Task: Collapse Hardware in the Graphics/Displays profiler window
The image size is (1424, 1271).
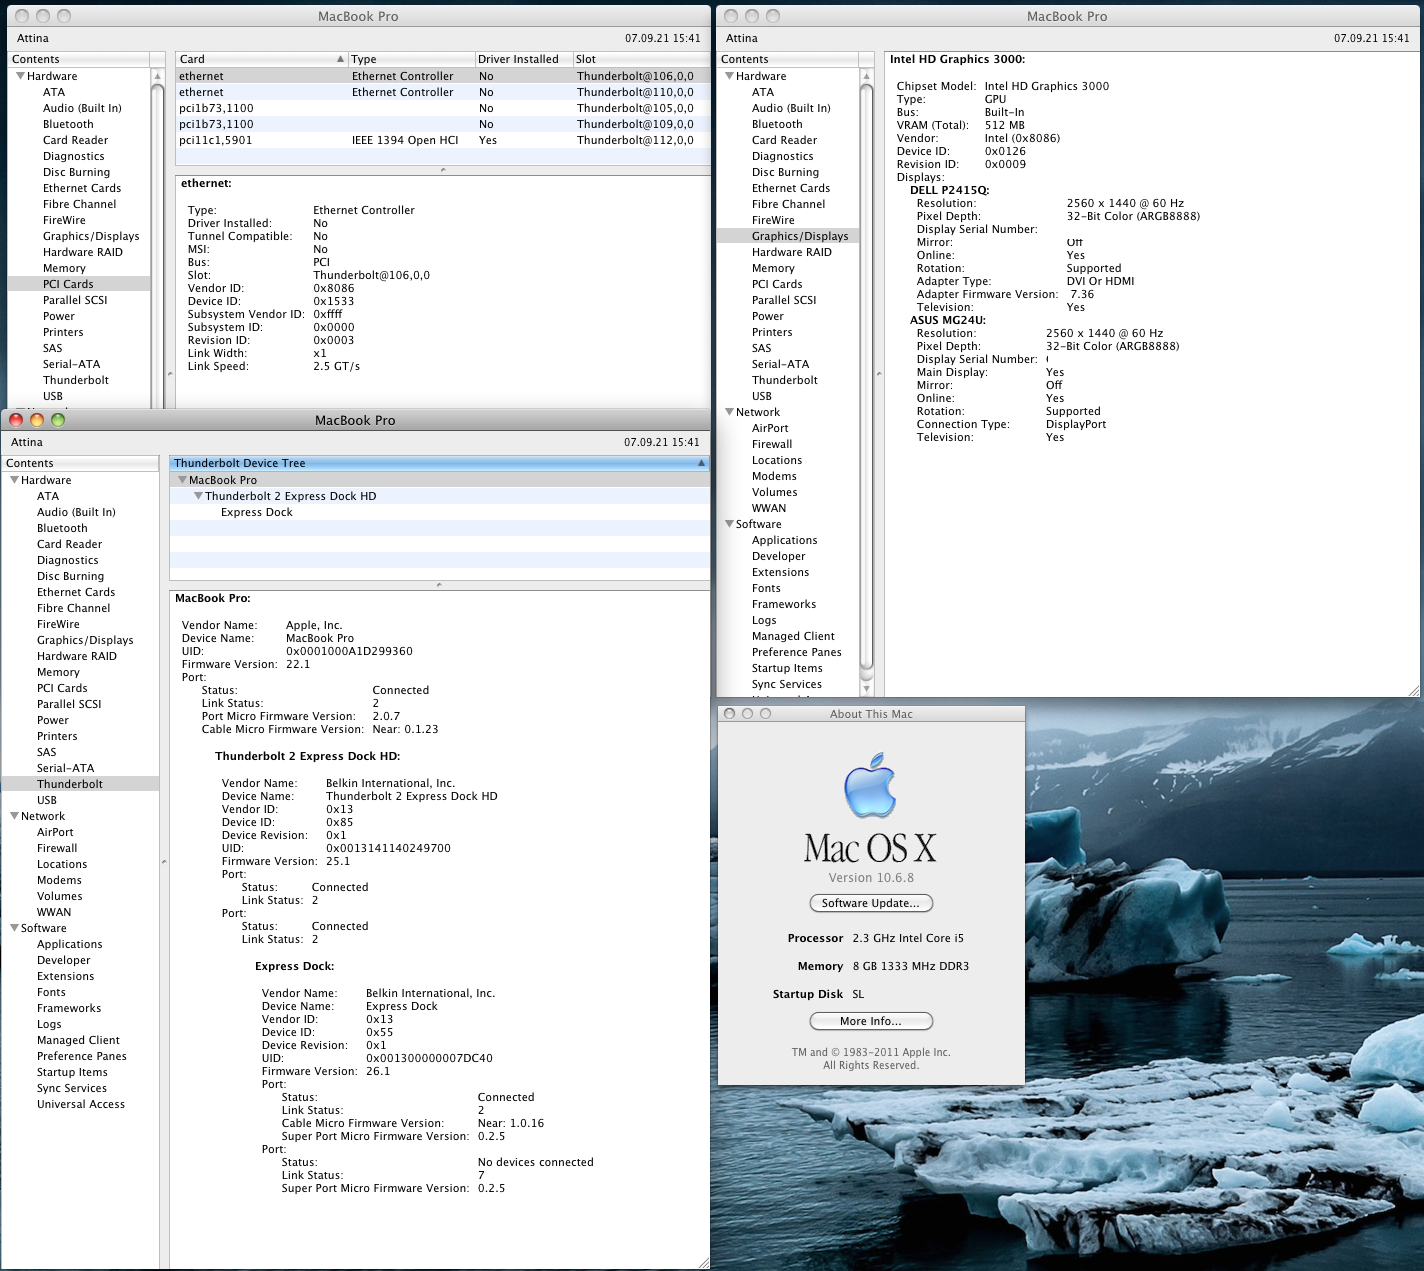Action: pyautogui.click(x=729, y=76)
